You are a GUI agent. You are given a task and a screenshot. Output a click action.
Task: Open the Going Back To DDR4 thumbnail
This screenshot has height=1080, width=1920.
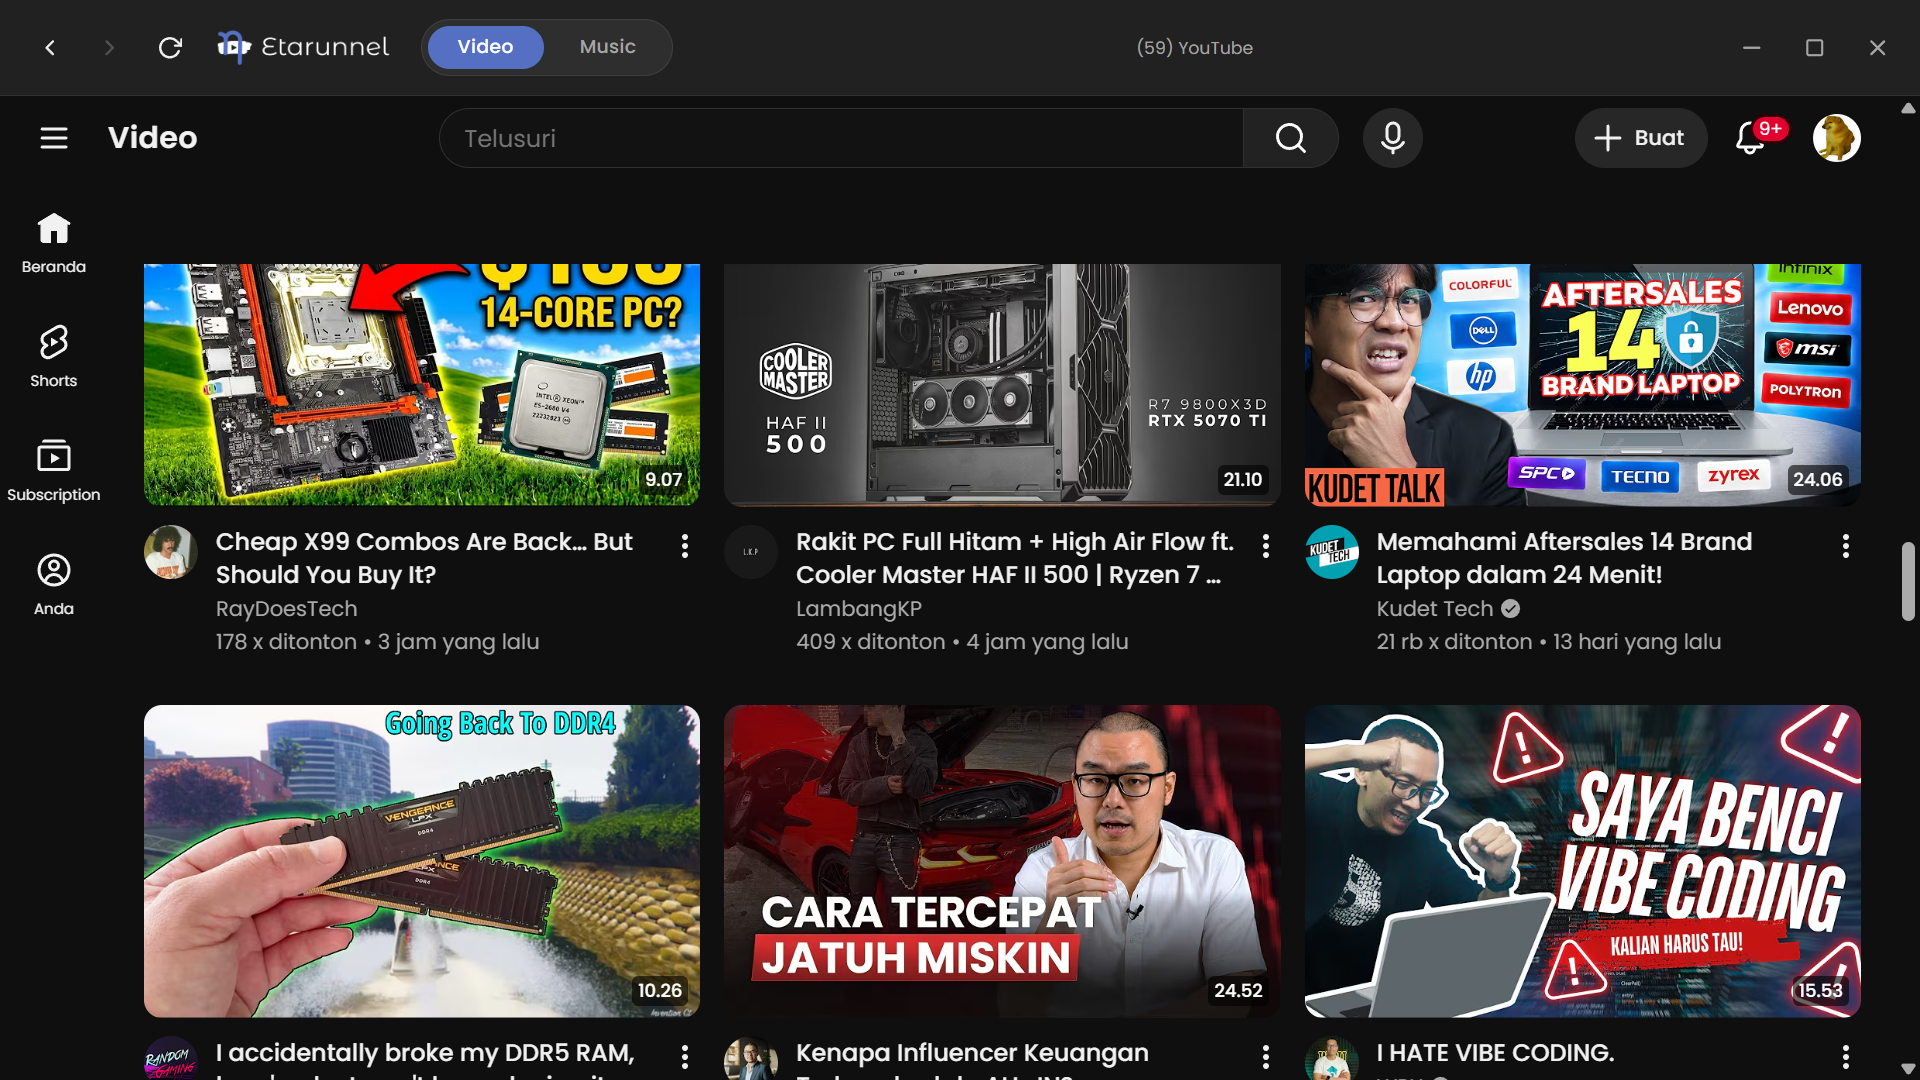click(421, 861)
